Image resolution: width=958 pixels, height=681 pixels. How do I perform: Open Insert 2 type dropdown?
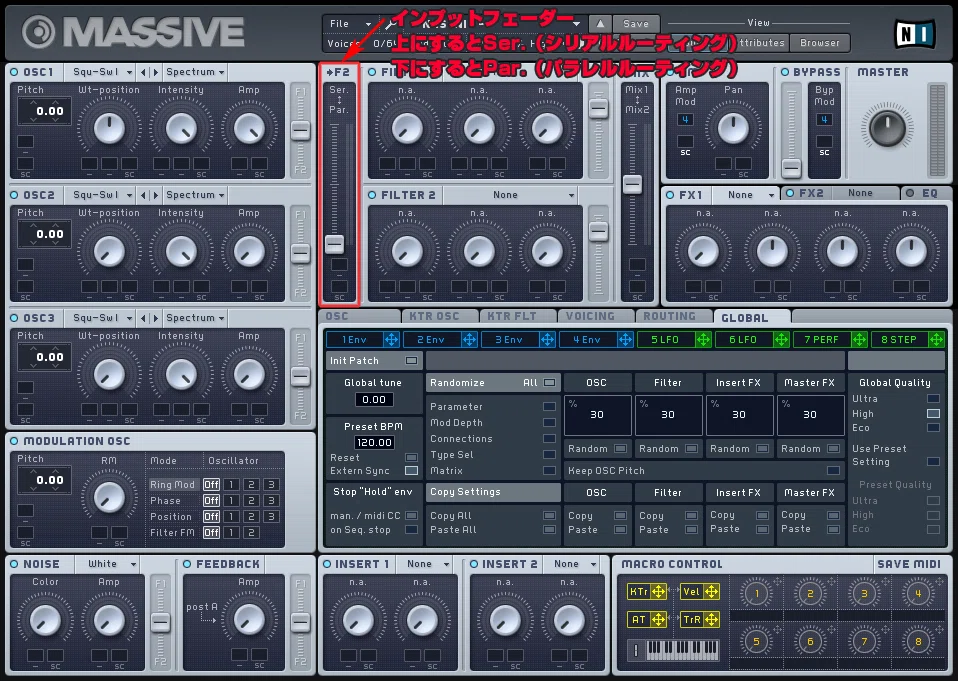(x=572, y=564)
